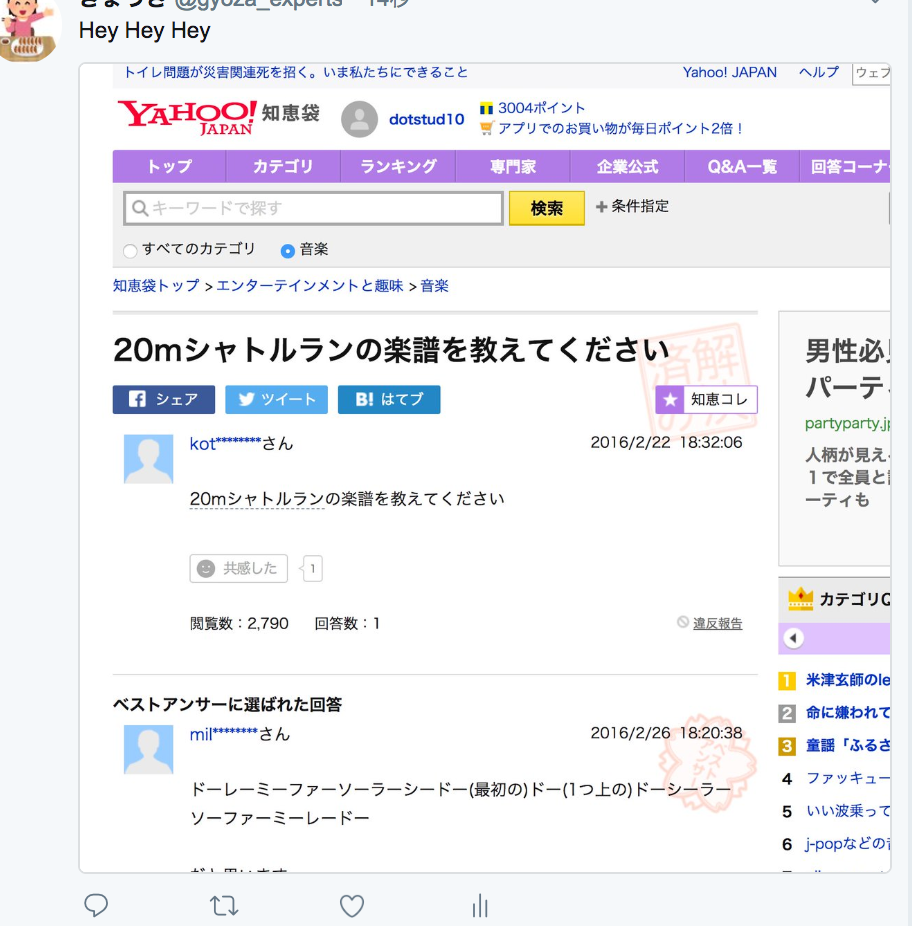Open the トップ navigation tab
912x926 pixels.
click(169, 167)
